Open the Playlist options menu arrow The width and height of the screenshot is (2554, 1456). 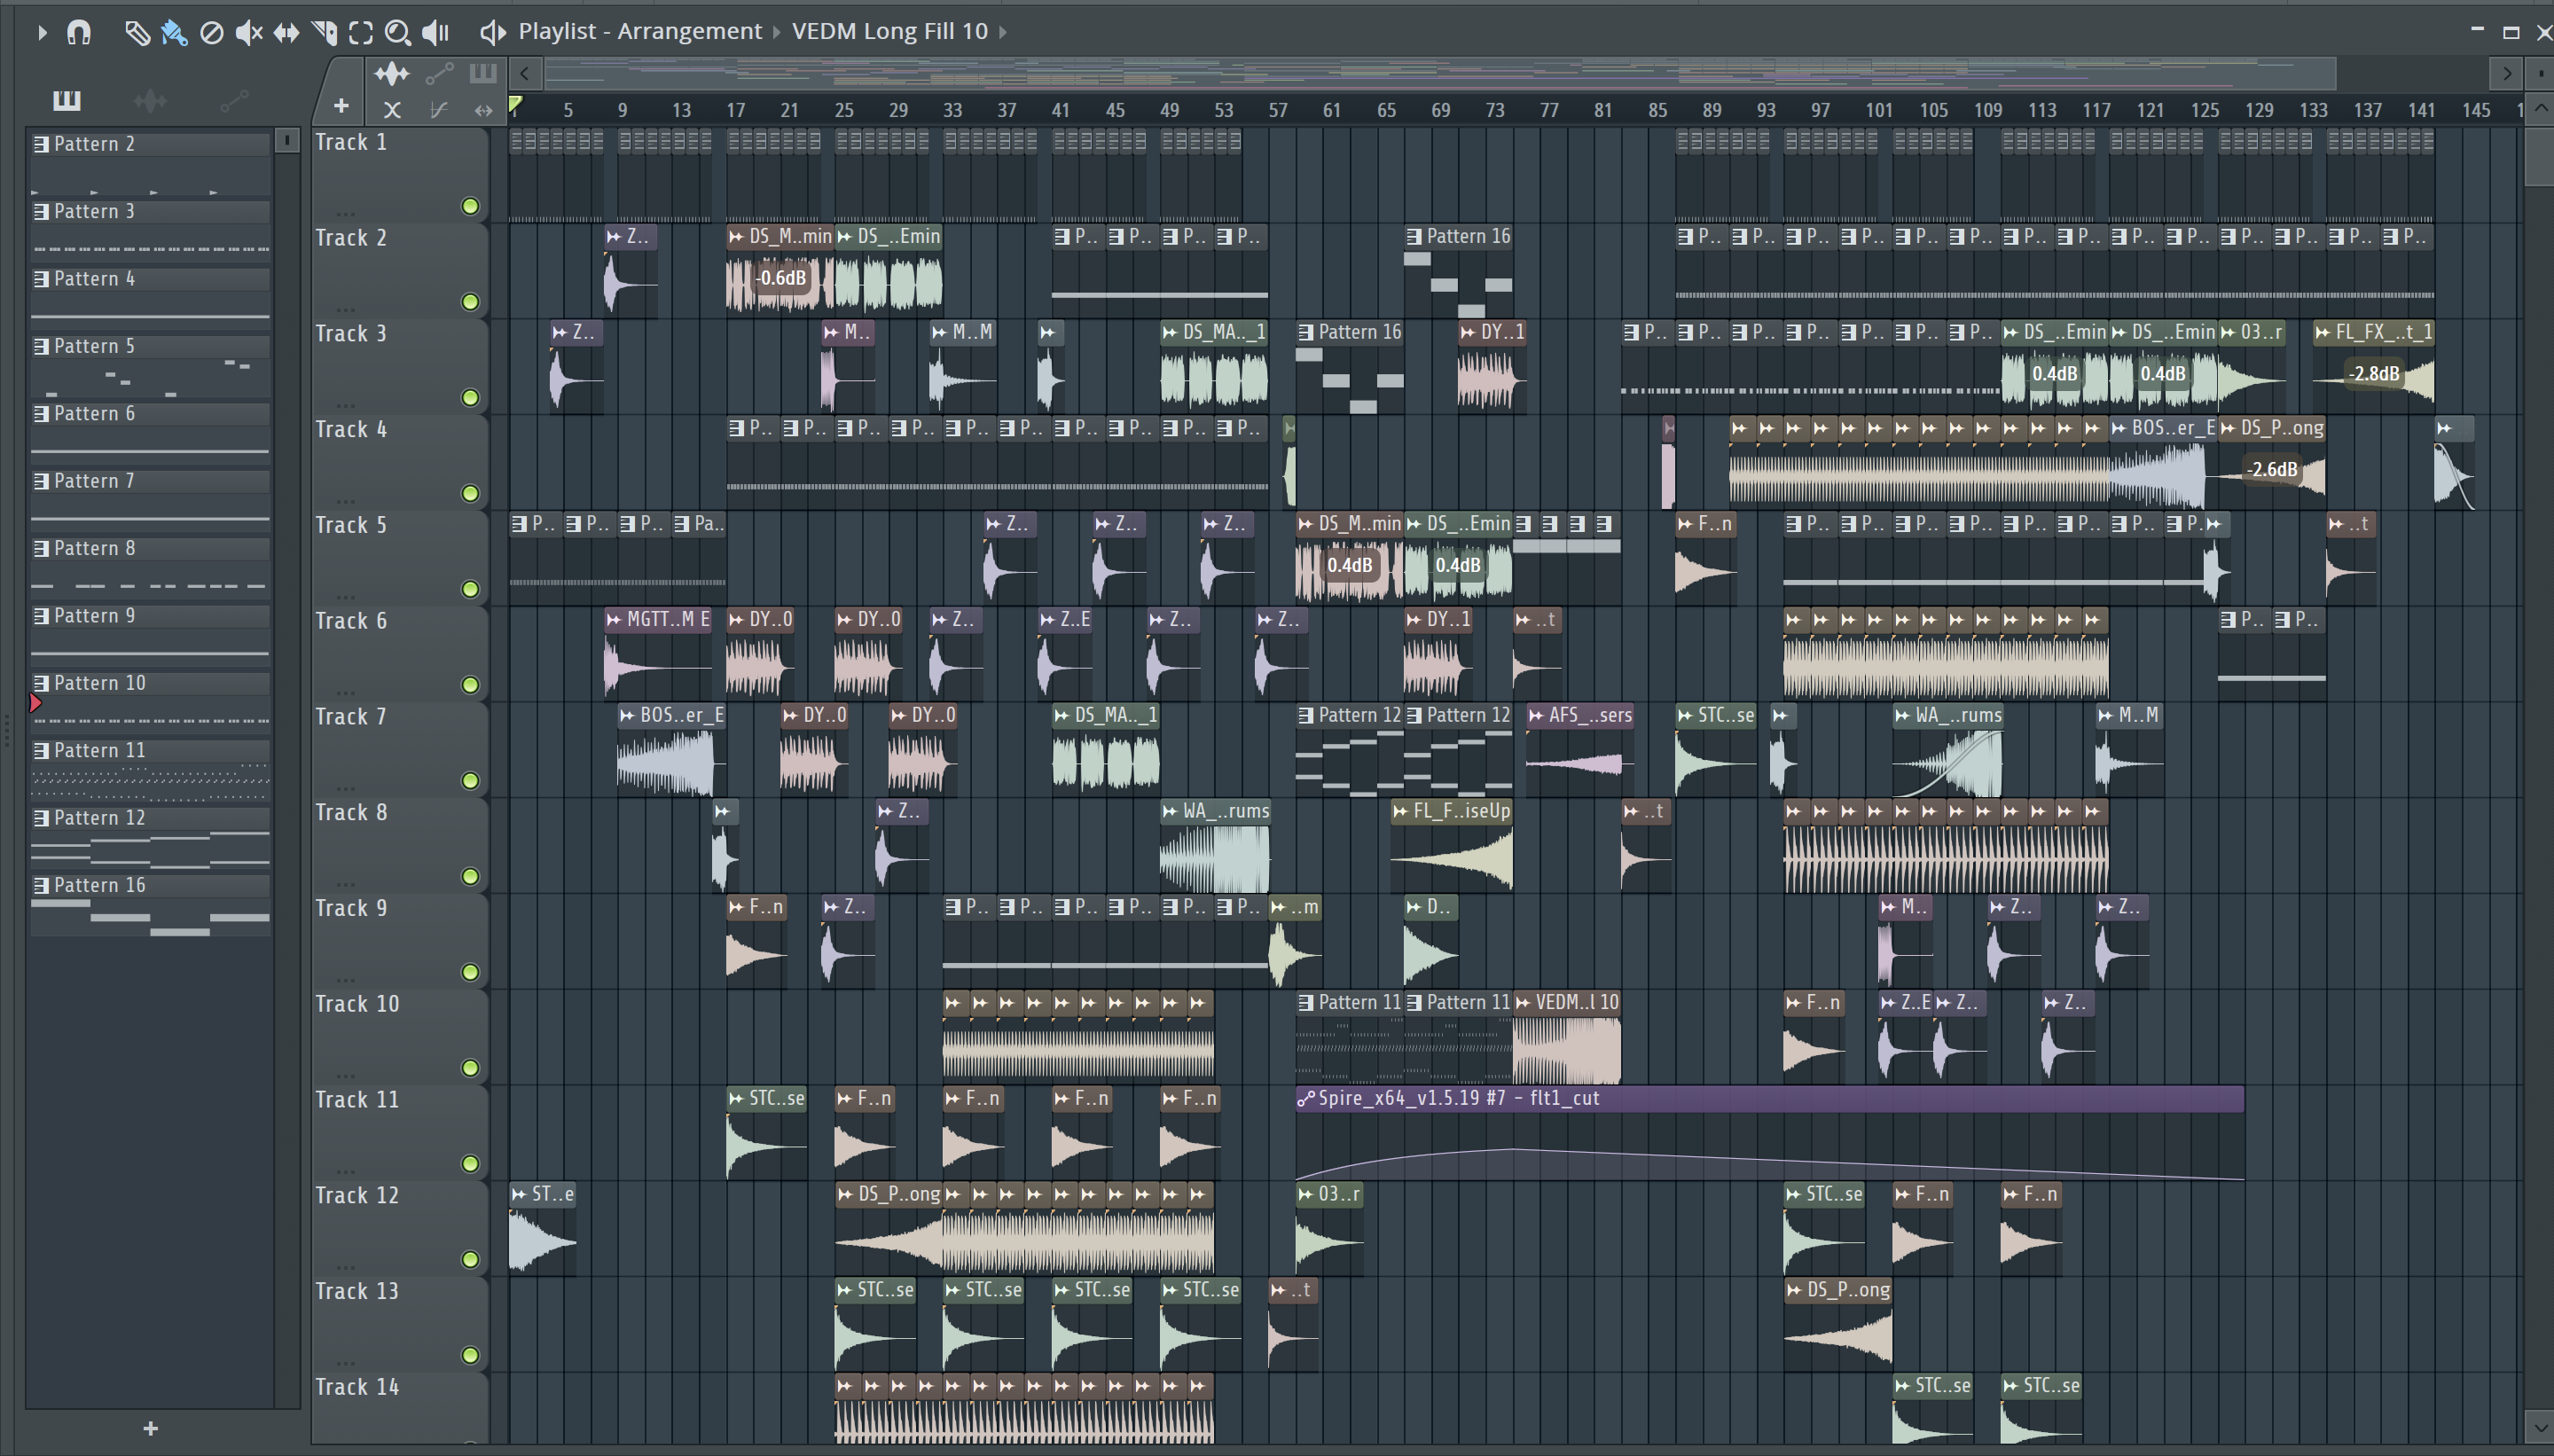click(x=41, y=32)
